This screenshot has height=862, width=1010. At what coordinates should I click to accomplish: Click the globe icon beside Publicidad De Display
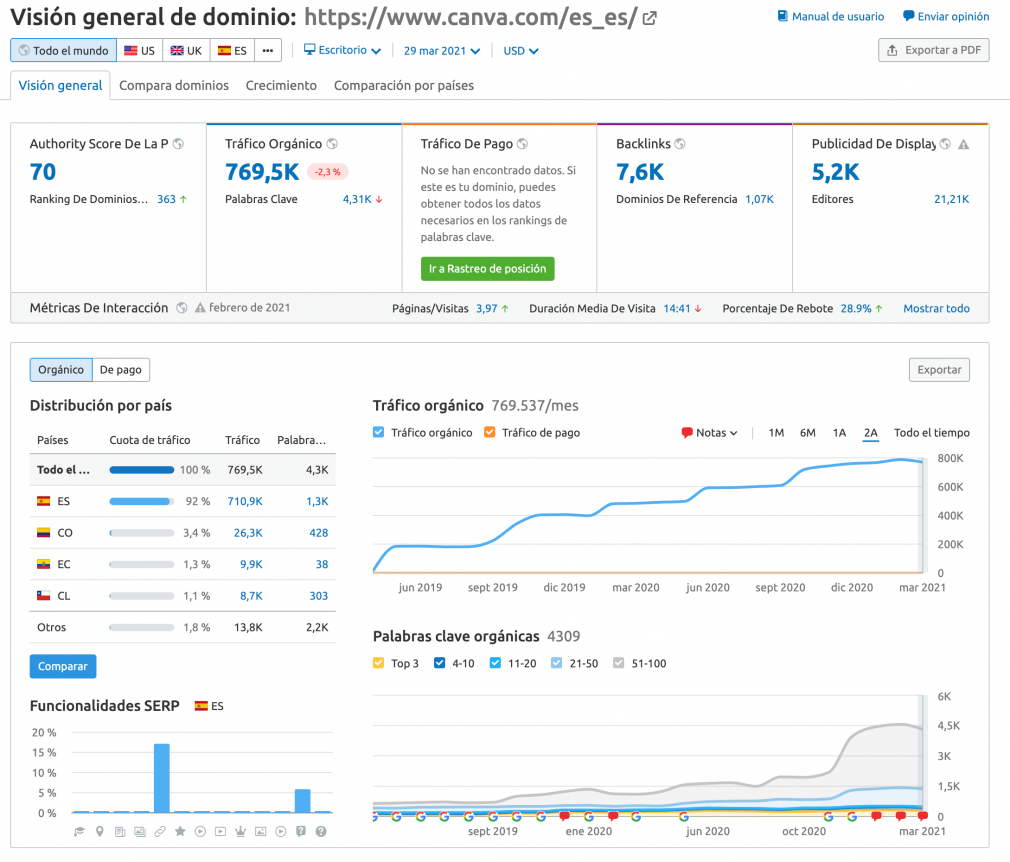pyautogui.click(x=945, y=144)
